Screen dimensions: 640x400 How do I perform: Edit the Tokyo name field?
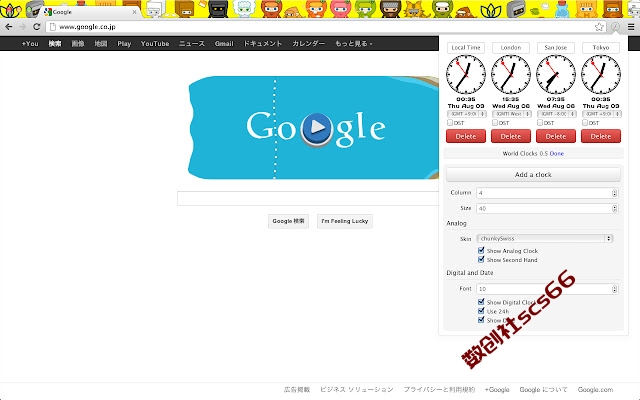[x=601, y=48]
